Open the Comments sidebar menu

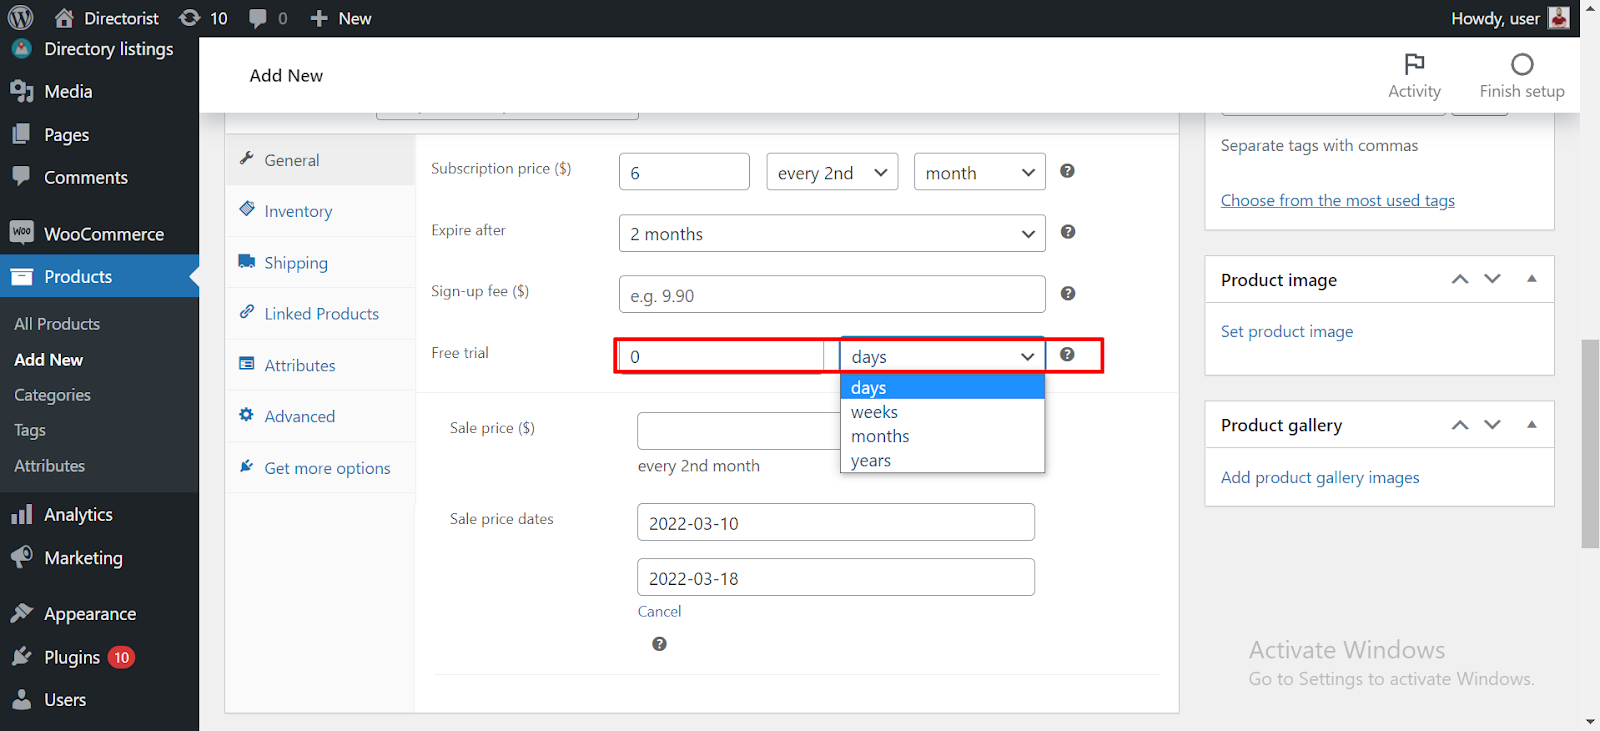click(99, 177)
